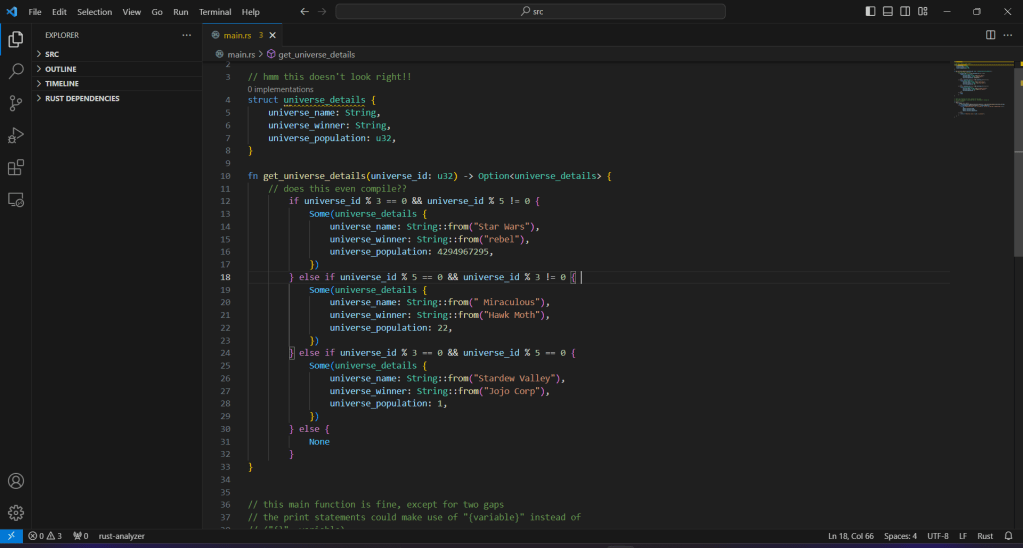Click the src command center search box
Screen dimensions: 1023x548
click(530, 12)
